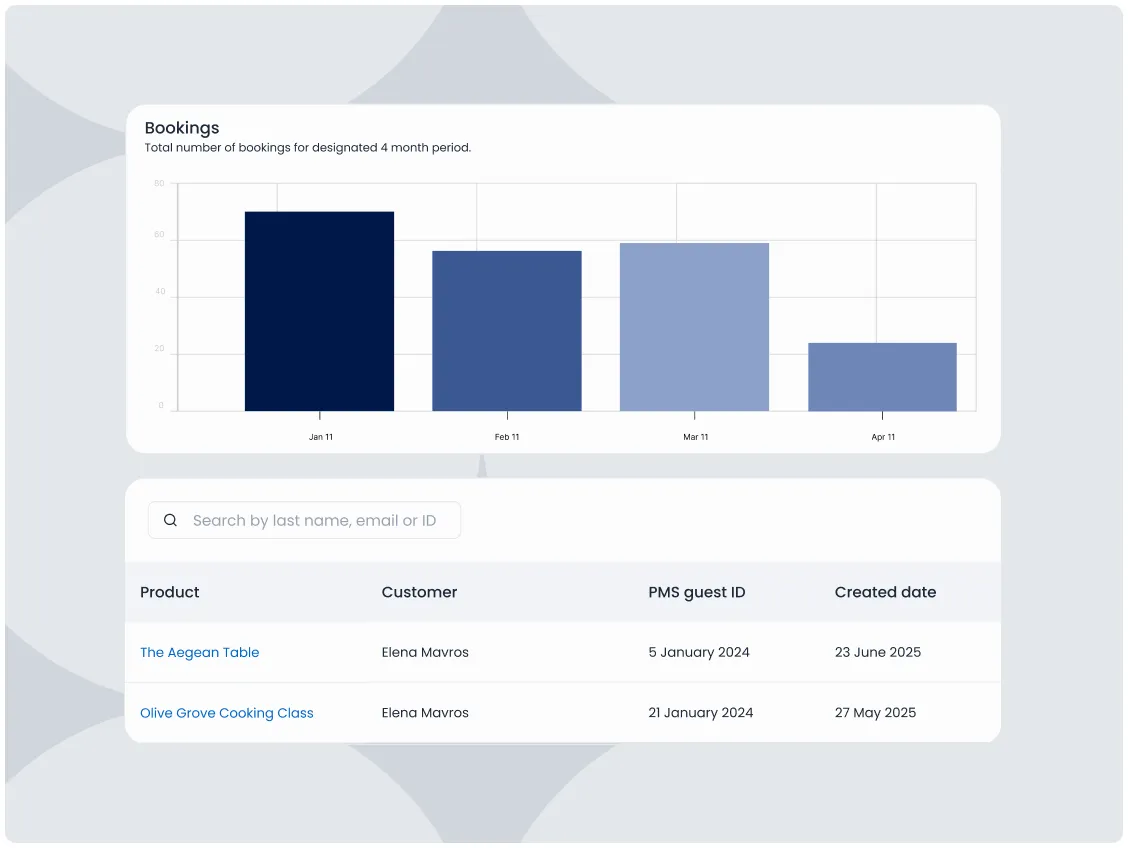Viewport: 1128px width, 848px height.
Task: Click the 5 January 2024 cell
Action: coord(699,652)
